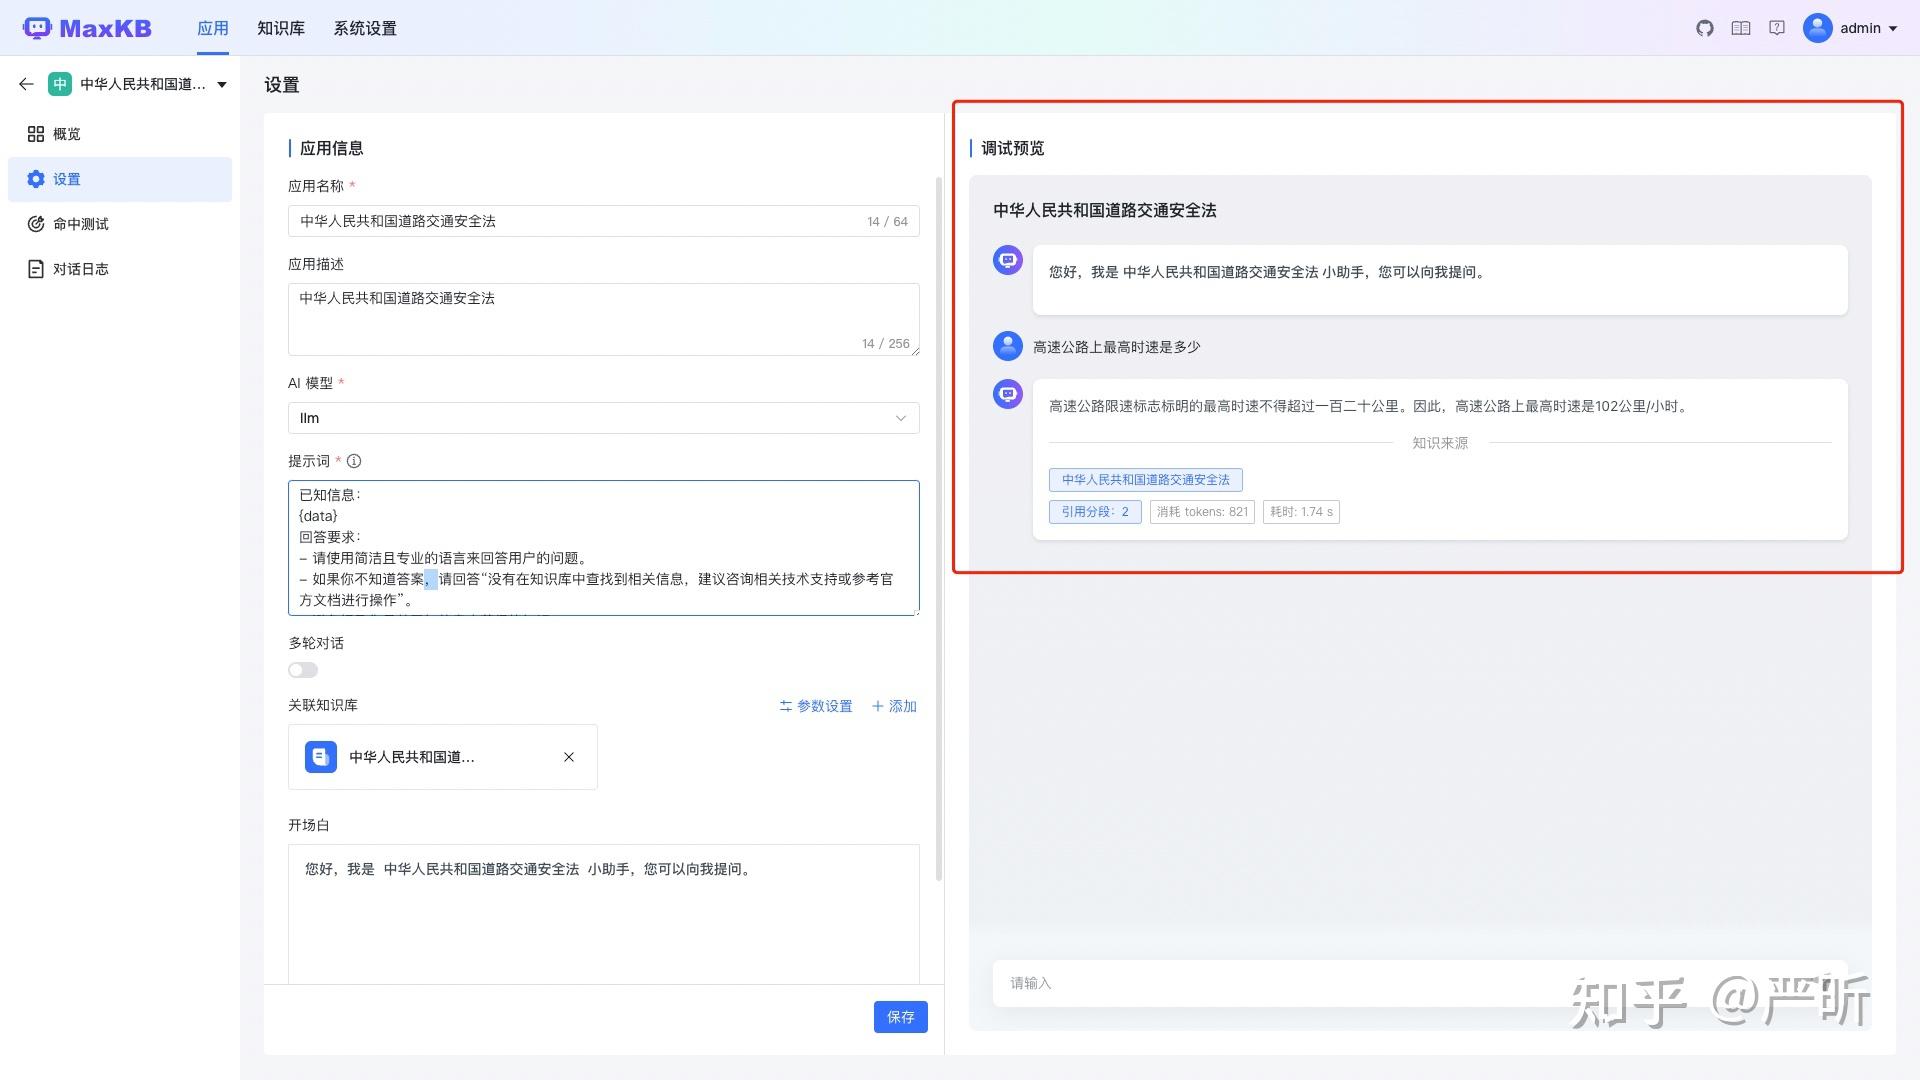Click the 保存 button
Viewport: 1920px width, 1080px height.
click(x=899, y=1017)
